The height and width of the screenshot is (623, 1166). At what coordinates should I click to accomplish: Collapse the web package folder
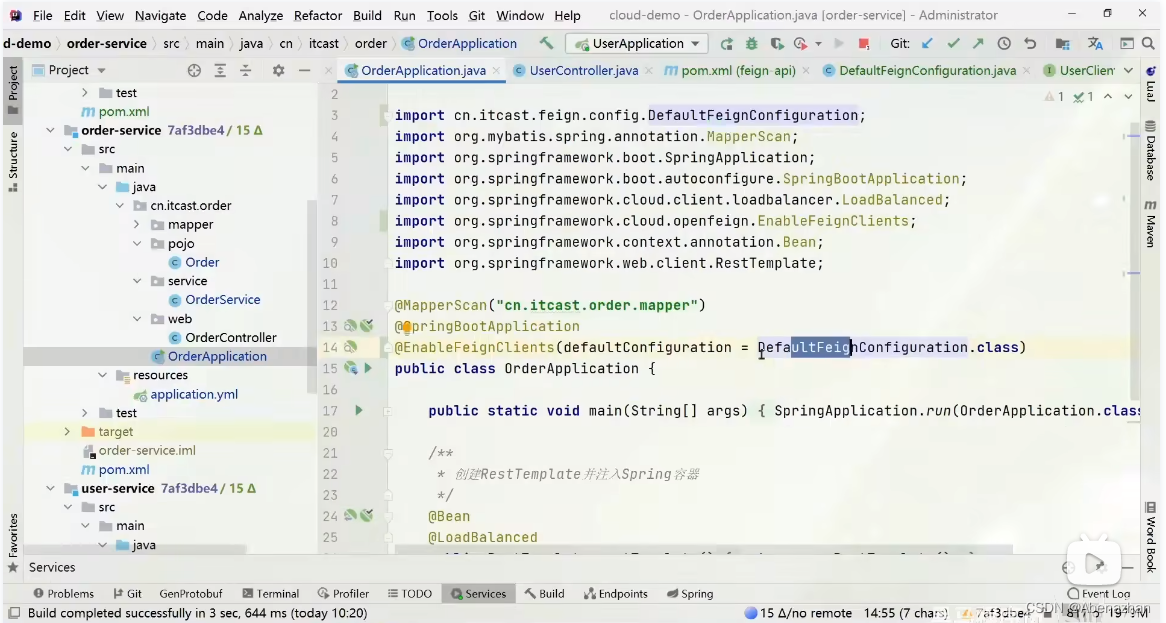click(x=137, y=318)
